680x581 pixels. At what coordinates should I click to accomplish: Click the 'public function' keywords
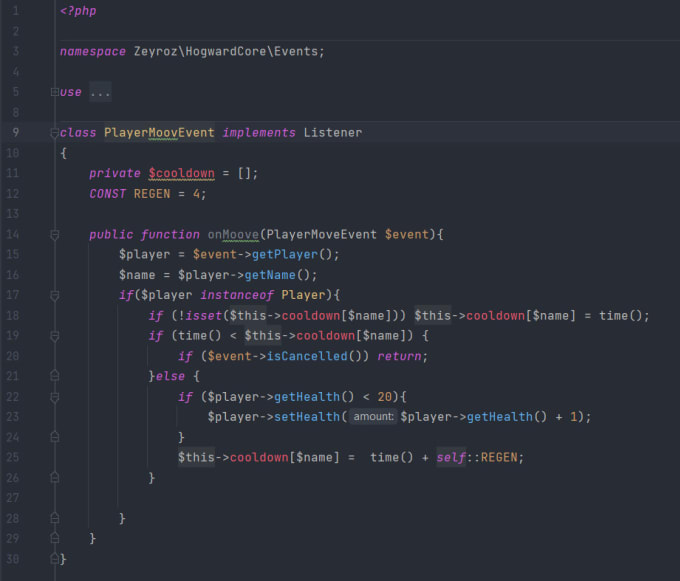point(144,235)
